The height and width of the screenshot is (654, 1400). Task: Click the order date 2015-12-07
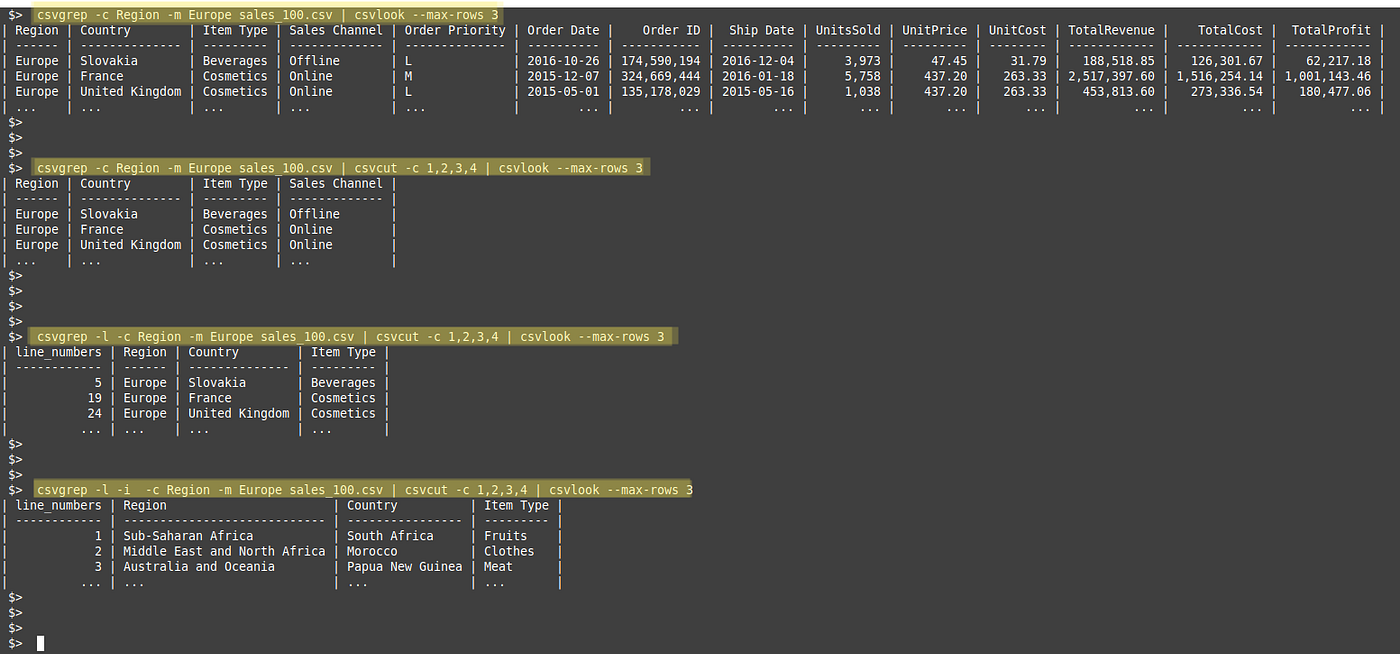[x=563, y=76]
